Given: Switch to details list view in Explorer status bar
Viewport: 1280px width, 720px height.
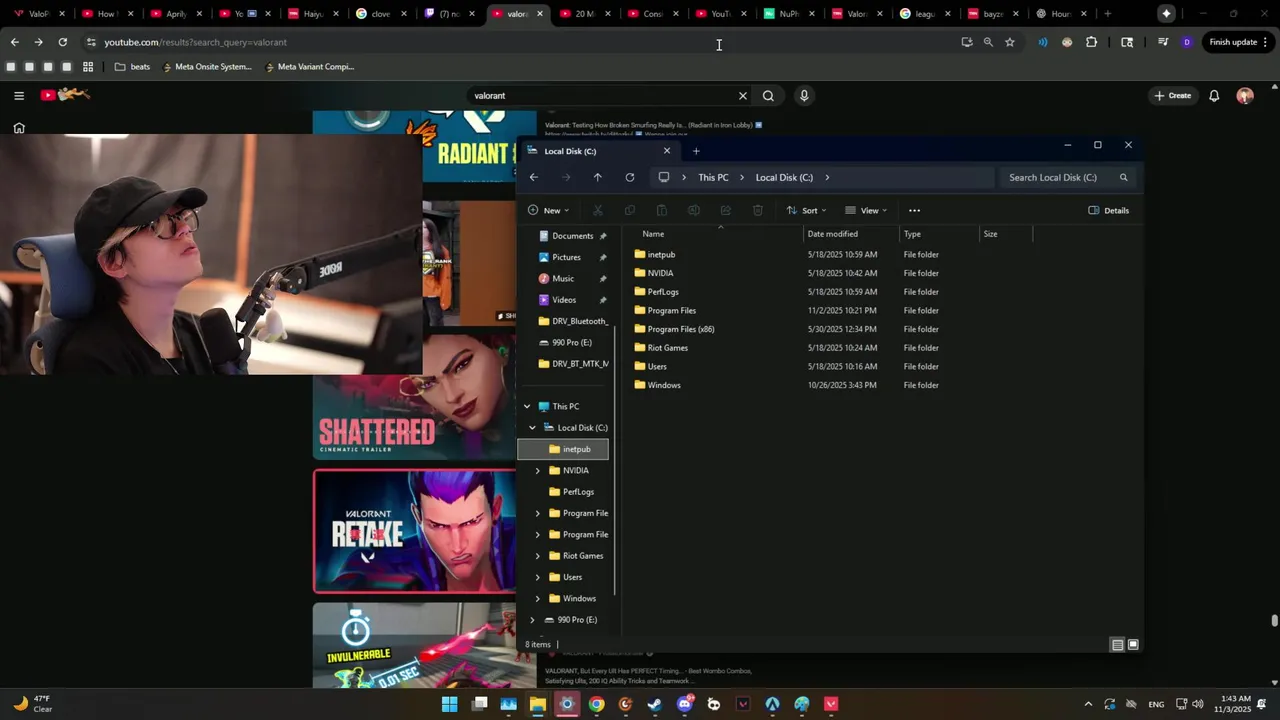Looking at the screenshot, I should (1118, 645).
